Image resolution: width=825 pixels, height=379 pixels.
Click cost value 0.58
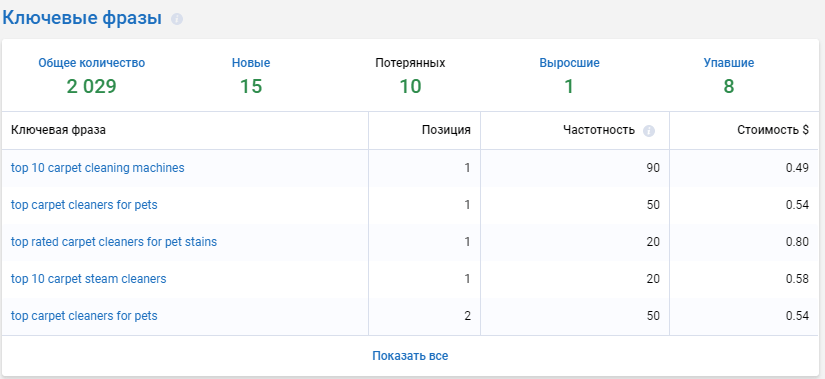798,279
